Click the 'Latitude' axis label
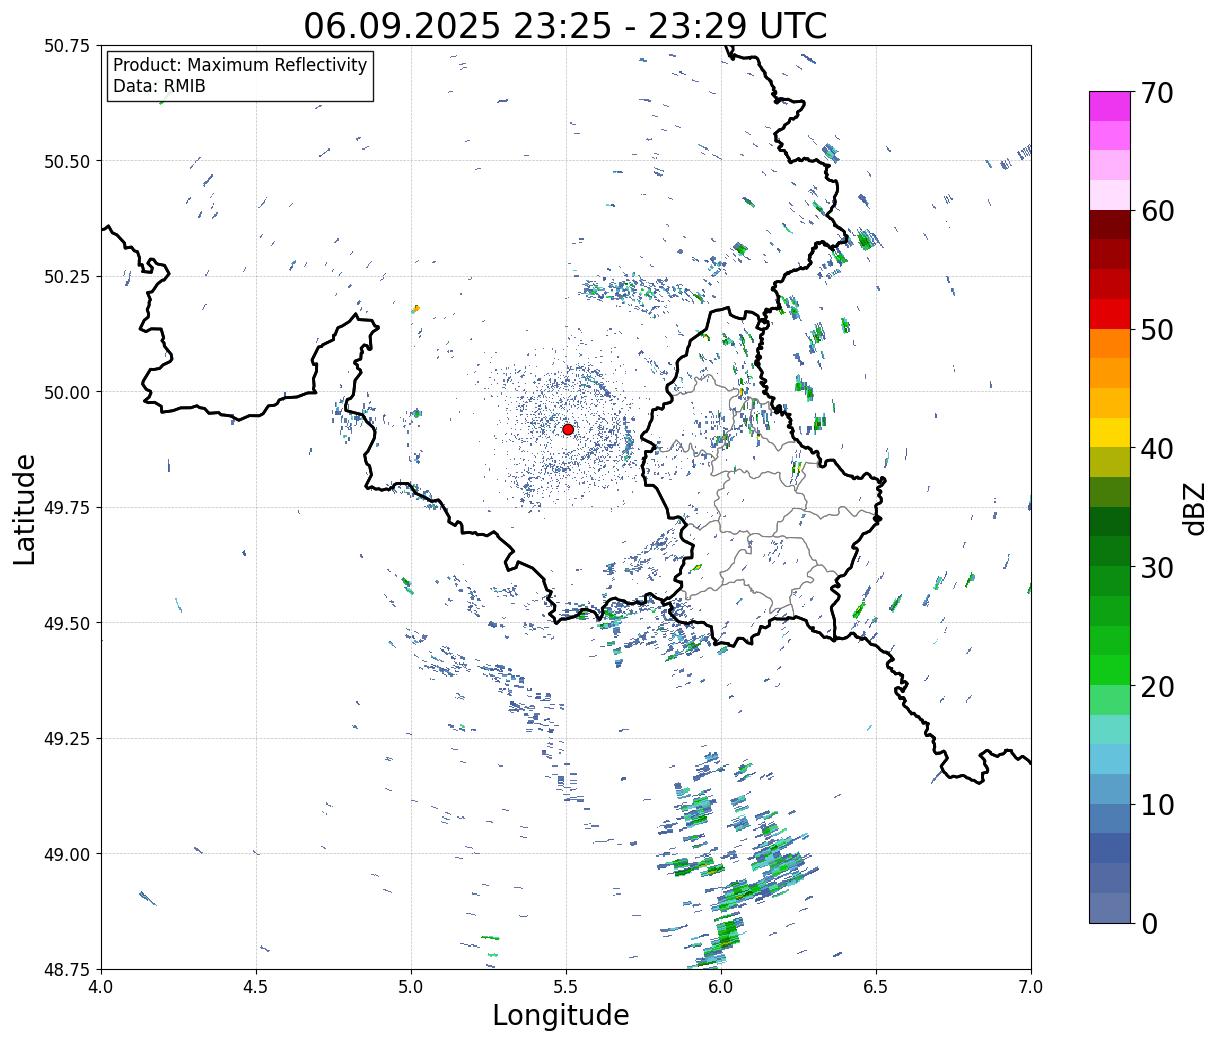Image resolution: width=1219 pixels, height=1040 pixels. pos(25,508)
